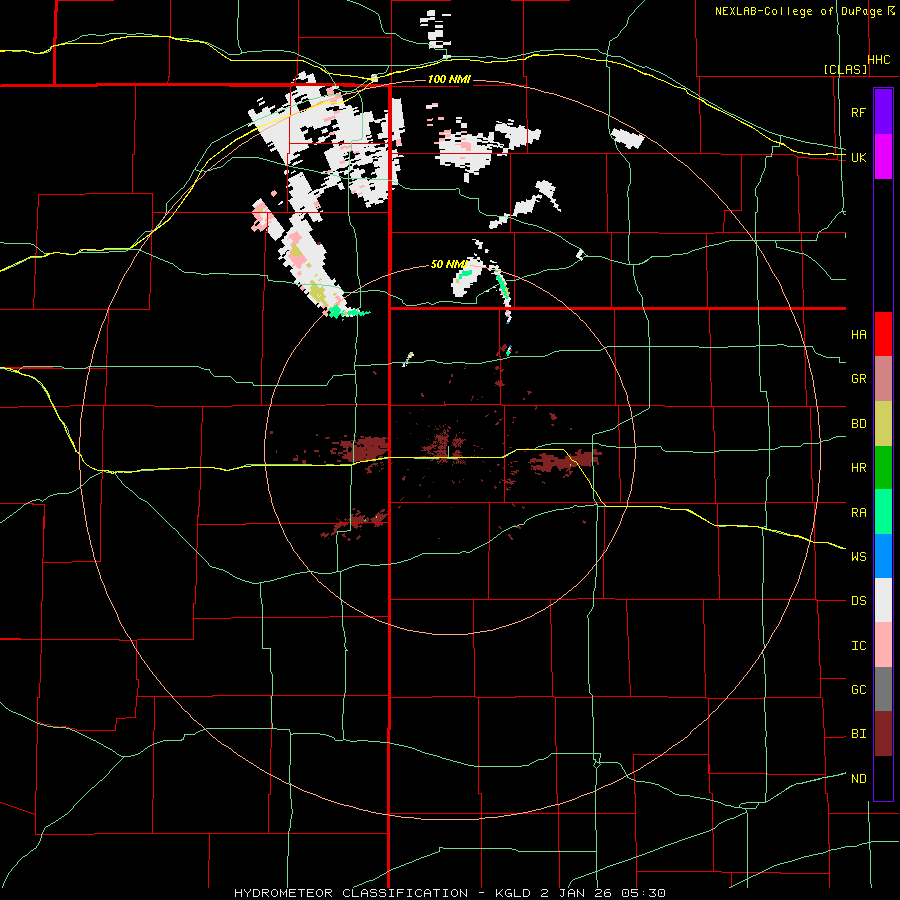The image size is (900, 900).
Task: Click the HYDROMETEOR CLASSIFICATION title text
Action: tap(351, 893)
